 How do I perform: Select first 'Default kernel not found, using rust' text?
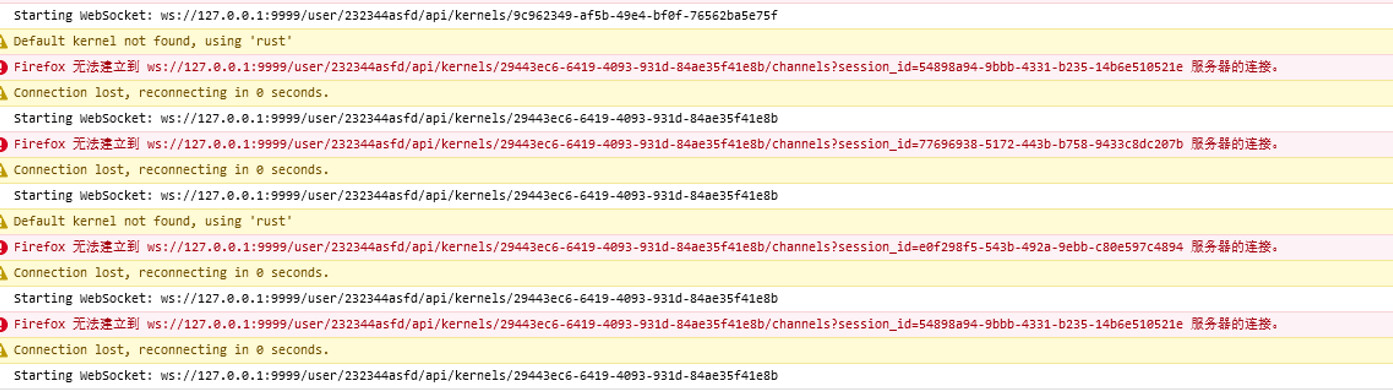[153, 41]
